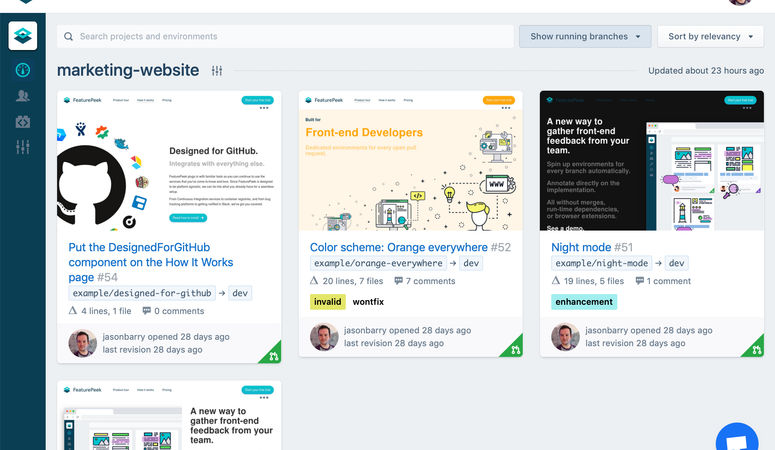
Task: Open the settings sliders icon in the sidebar
Action: [23, 147]
